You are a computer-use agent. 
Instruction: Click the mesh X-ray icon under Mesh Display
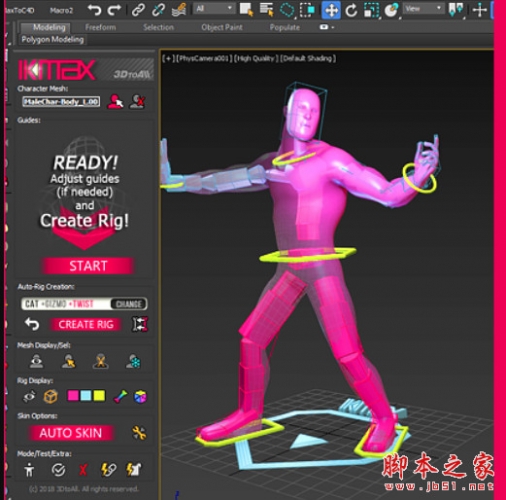tap(101, 361)
